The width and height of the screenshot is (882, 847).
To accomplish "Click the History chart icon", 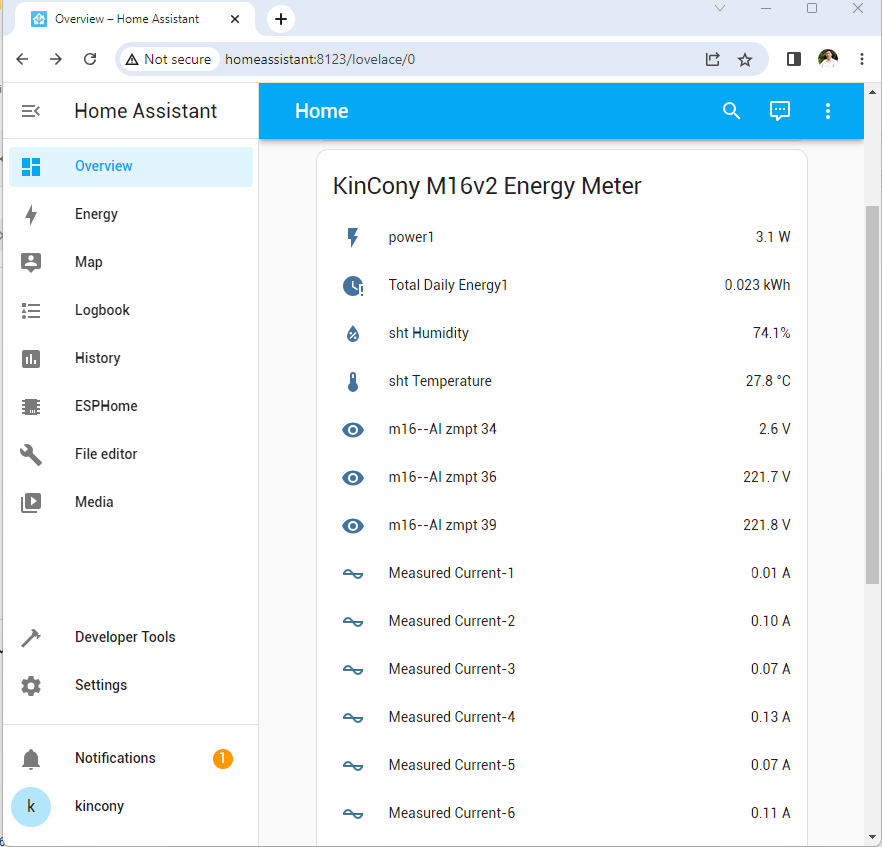I will tap(31, 358).
